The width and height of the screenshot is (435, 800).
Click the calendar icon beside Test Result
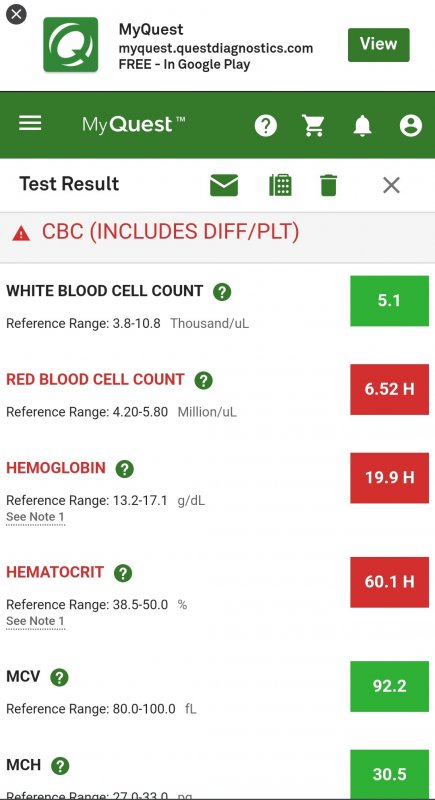pos(280,185)
